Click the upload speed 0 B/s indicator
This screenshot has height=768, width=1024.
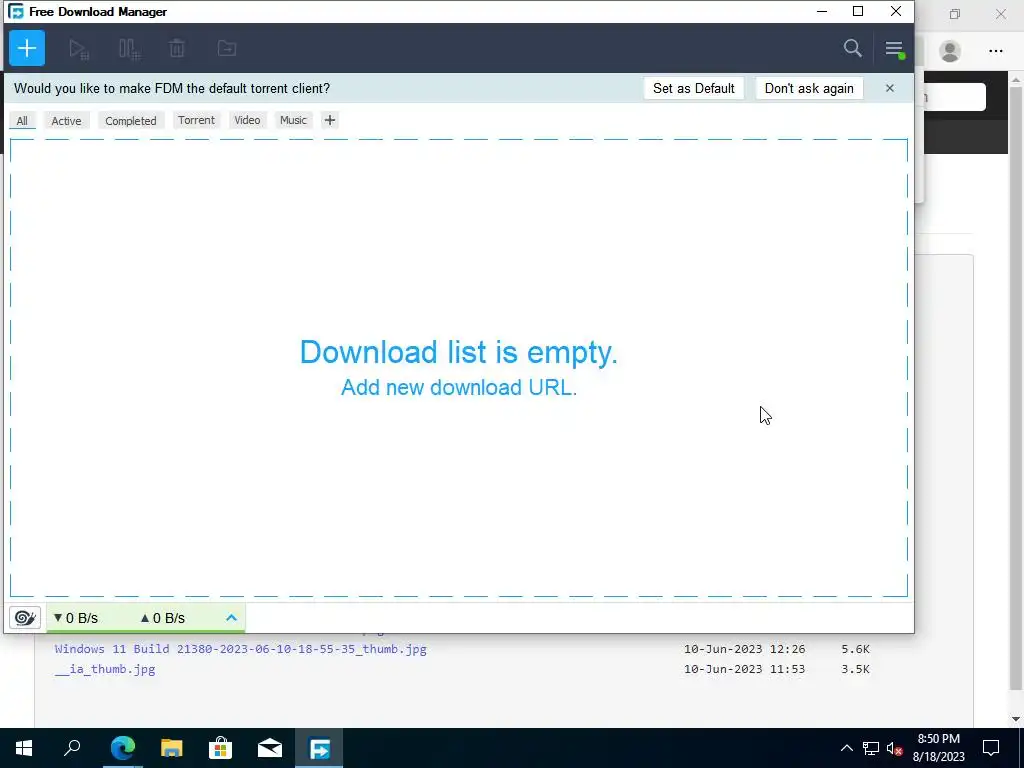click(163, 618)
